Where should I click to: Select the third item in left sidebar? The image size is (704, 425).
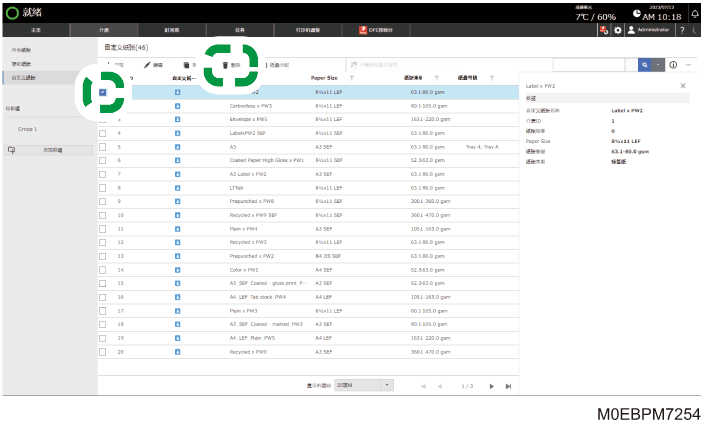tap(23, 78)
